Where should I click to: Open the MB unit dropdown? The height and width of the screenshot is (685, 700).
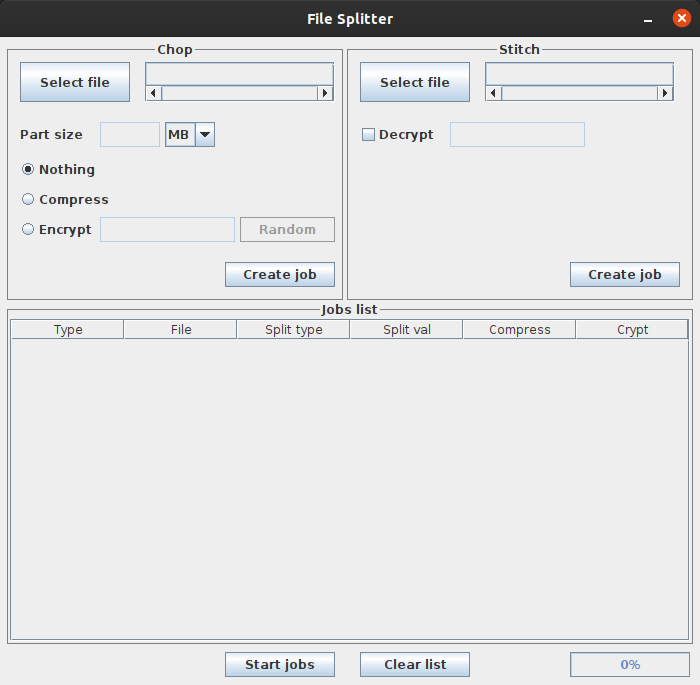click(x=204, y=135)
